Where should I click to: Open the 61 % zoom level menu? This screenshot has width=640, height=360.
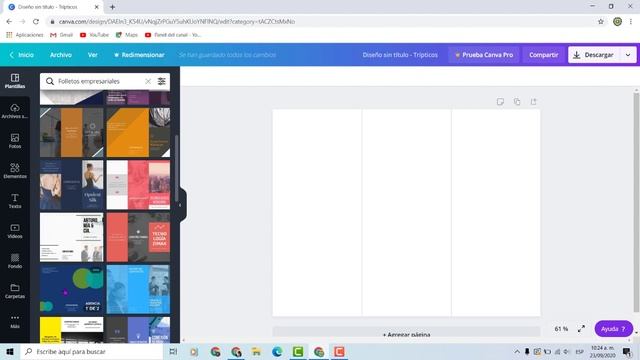[561, 329]
